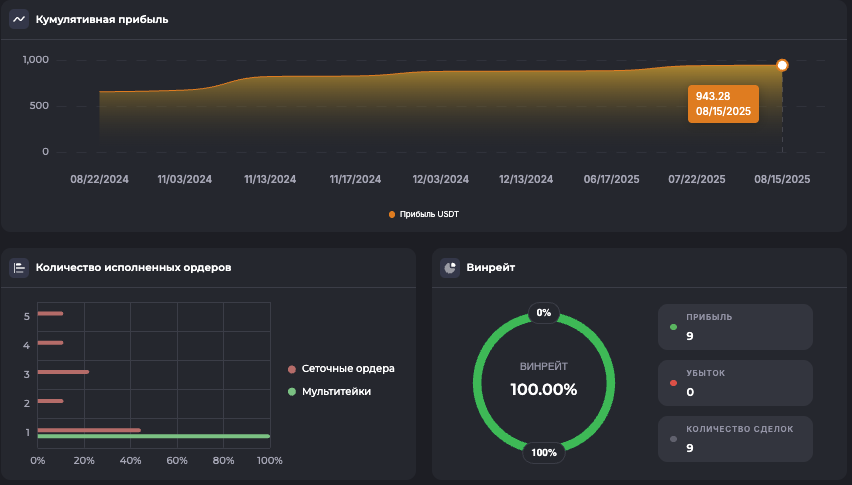This screenshot has height=485, width=852.
Task: Click the 100.00% winrate center text
Action: click(x=544, y=389)
